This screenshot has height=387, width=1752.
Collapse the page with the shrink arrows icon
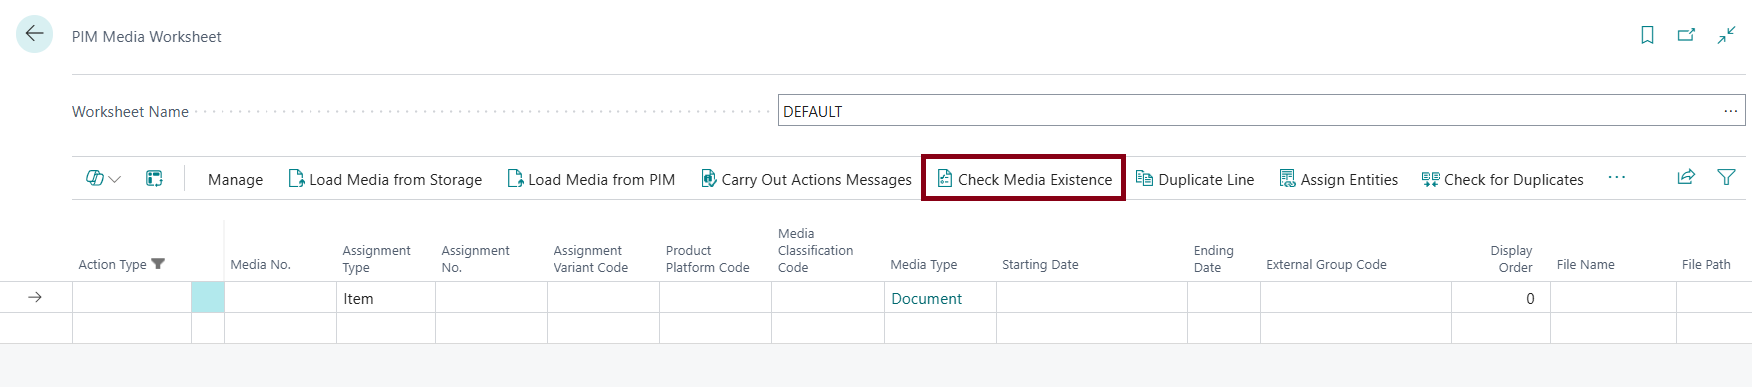point(1726,35)
